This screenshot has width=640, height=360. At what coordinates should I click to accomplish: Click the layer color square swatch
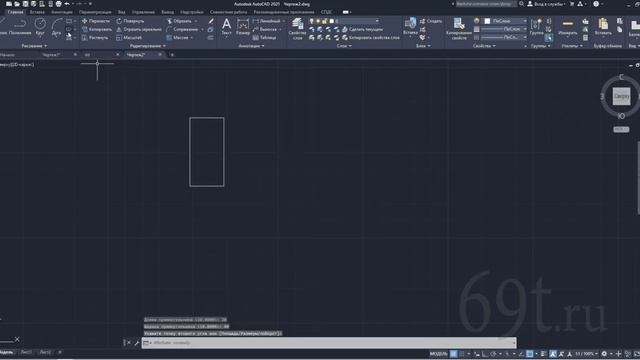point(332,21)
